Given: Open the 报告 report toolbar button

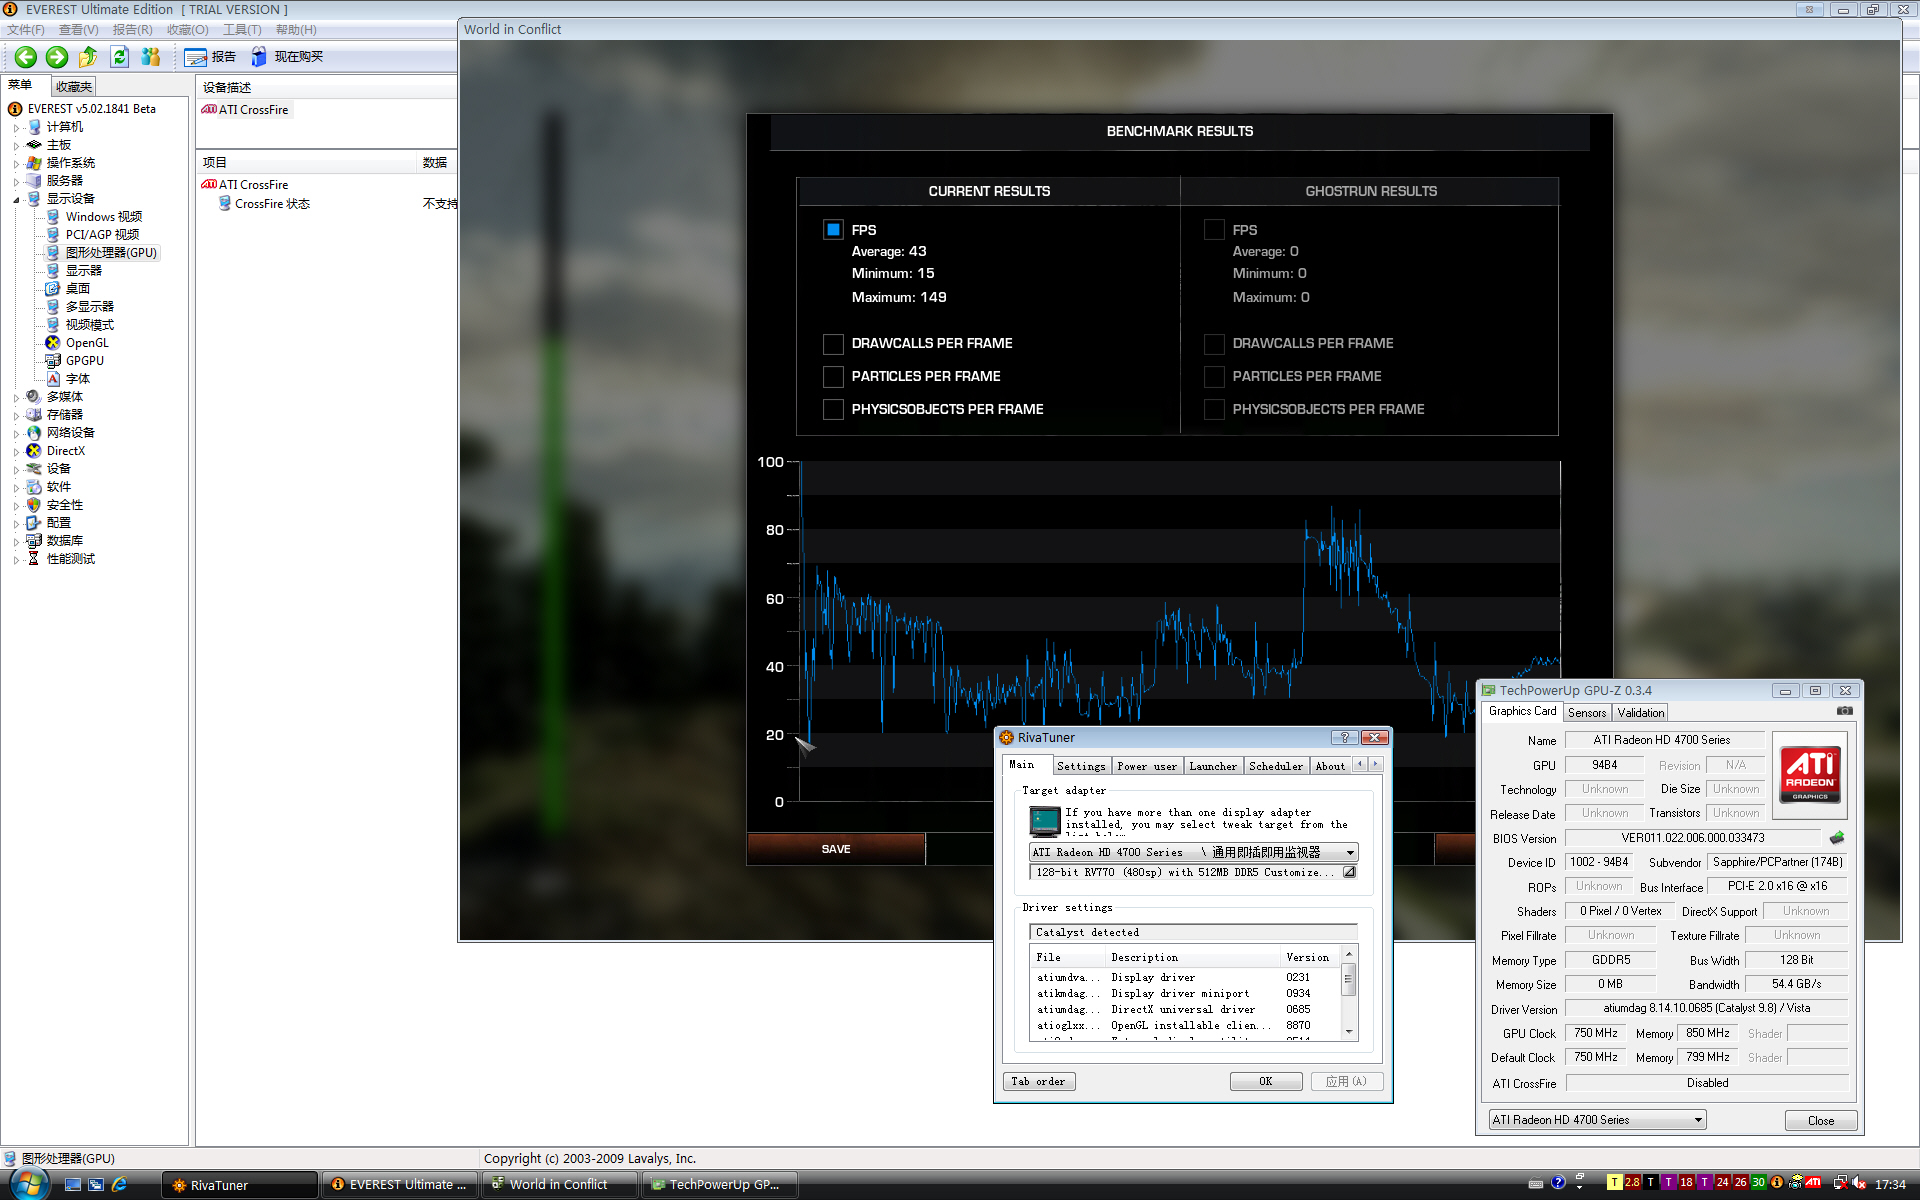Looking at the screenshot, I should coord(211,57).
